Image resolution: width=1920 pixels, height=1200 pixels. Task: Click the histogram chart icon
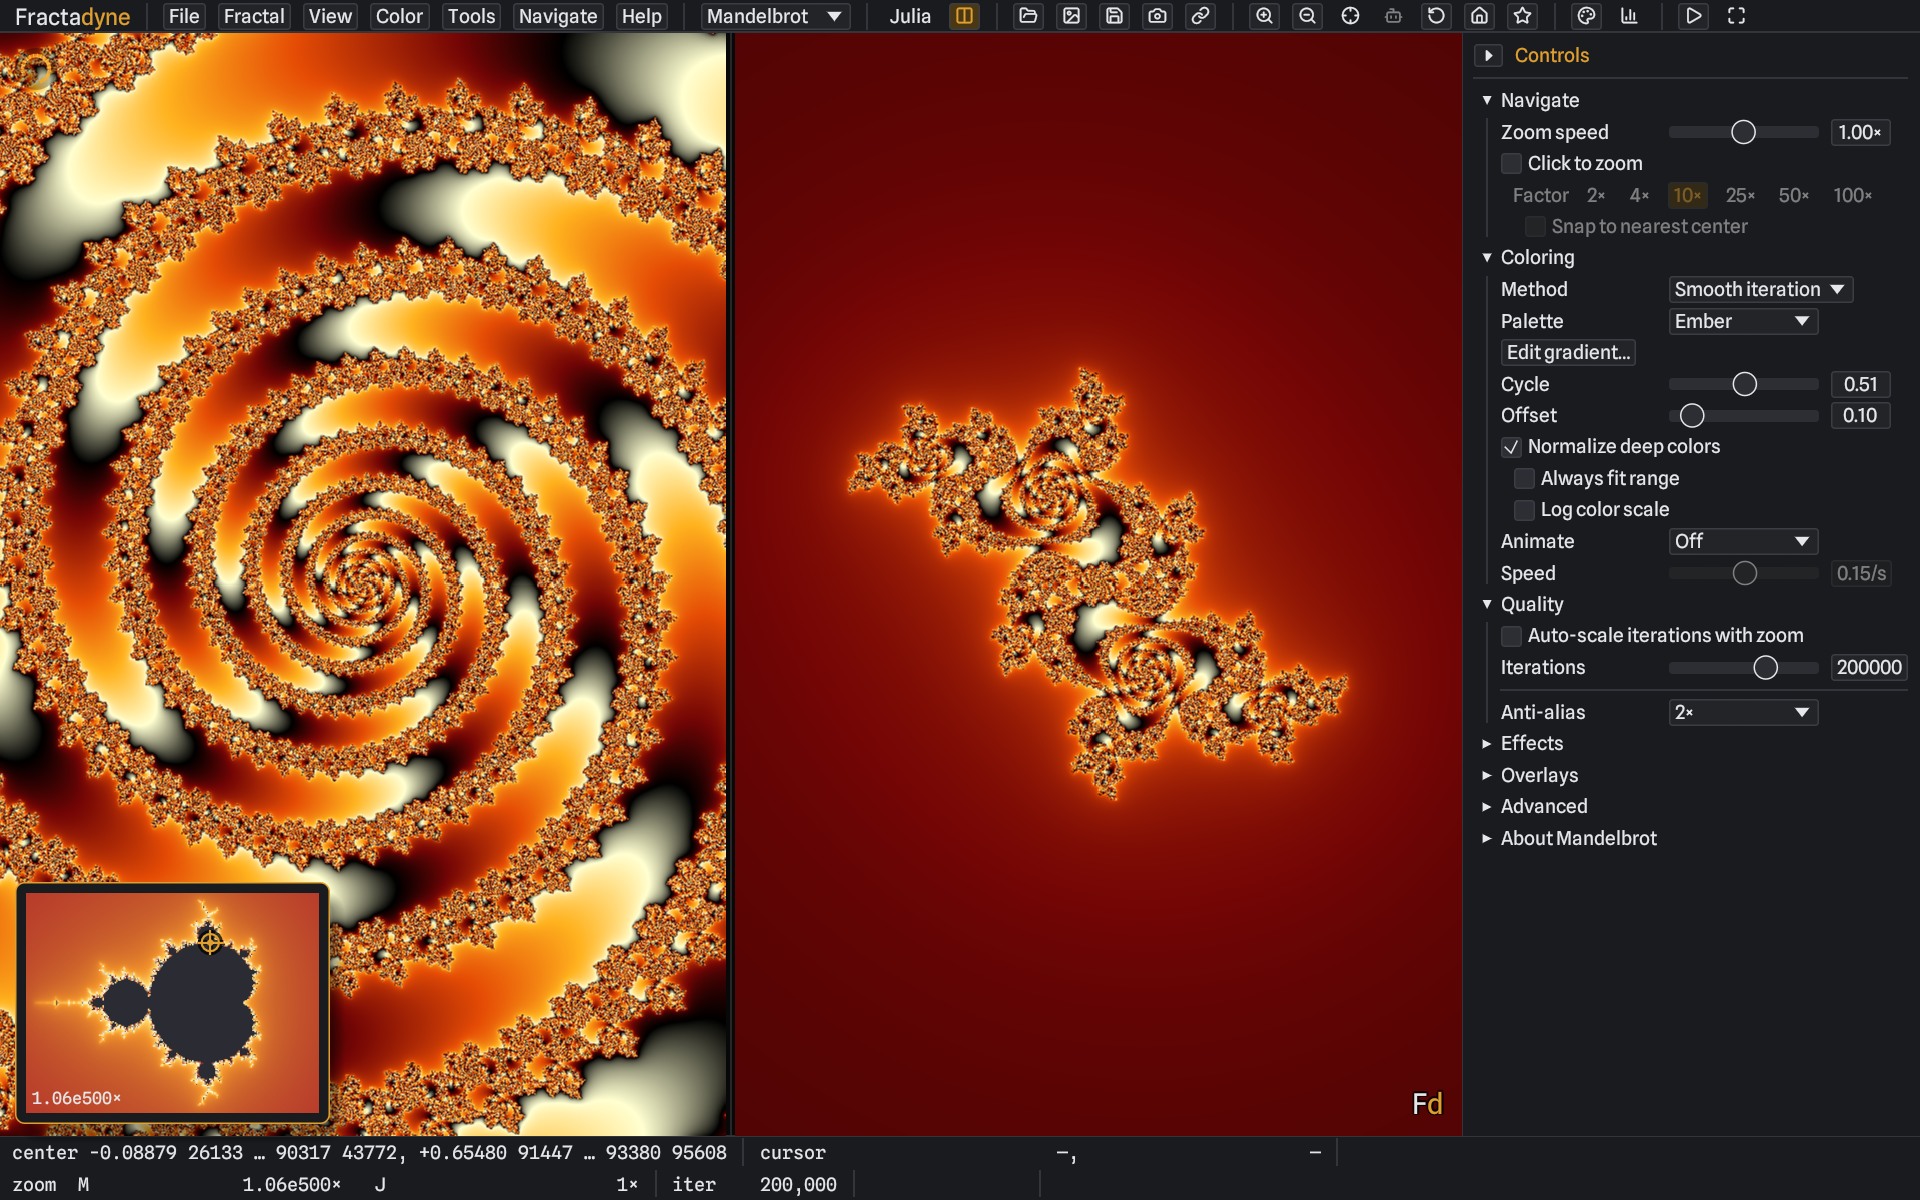coord(1629,16)
